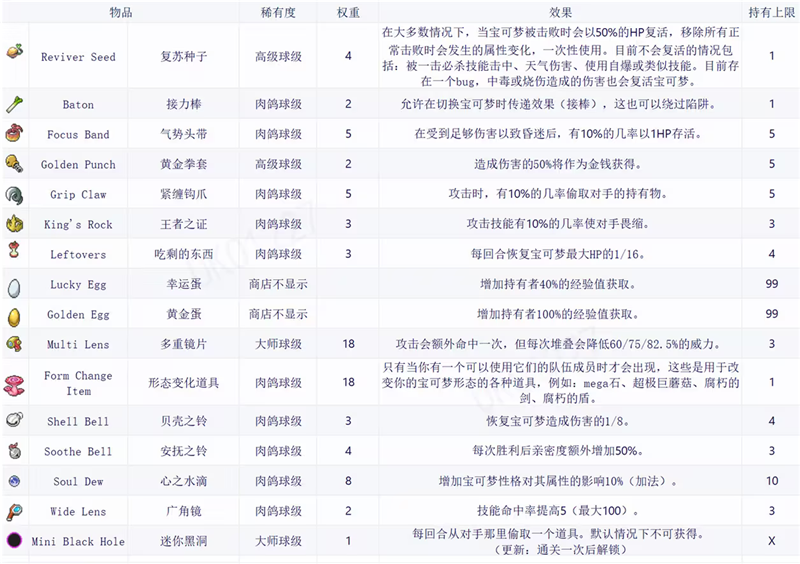Click the Chinese name 贝壳之铃
Viewport: 800px width, 564px height.
pos(184,421)
